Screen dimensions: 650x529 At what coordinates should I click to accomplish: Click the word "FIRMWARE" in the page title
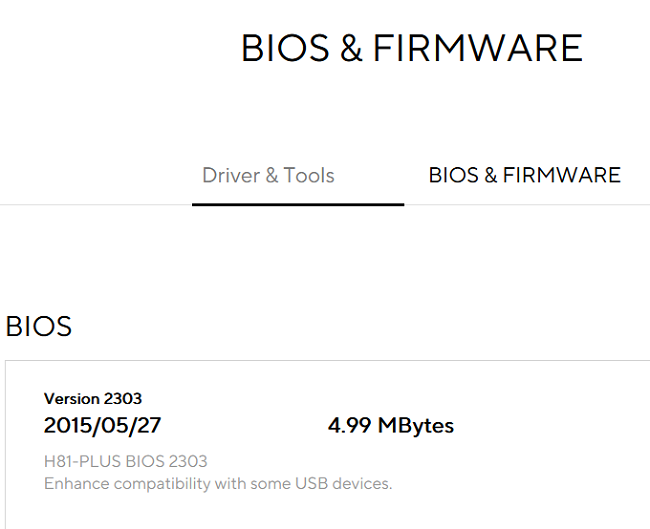[x=477, y=48]
